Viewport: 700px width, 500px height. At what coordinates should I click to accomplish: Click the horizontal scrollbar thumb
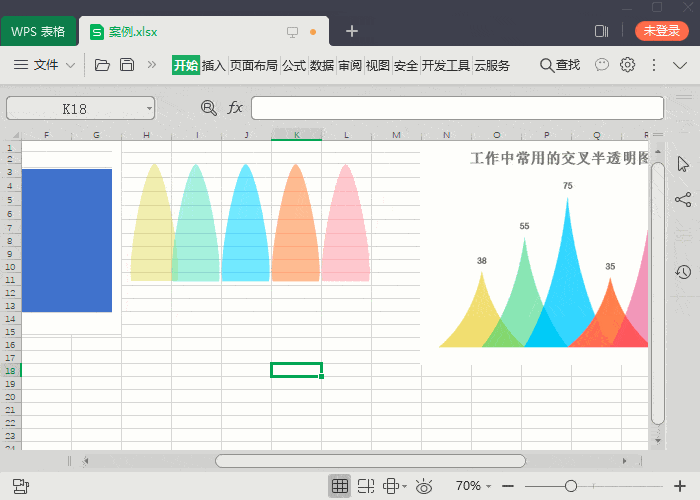pos(370,461)
